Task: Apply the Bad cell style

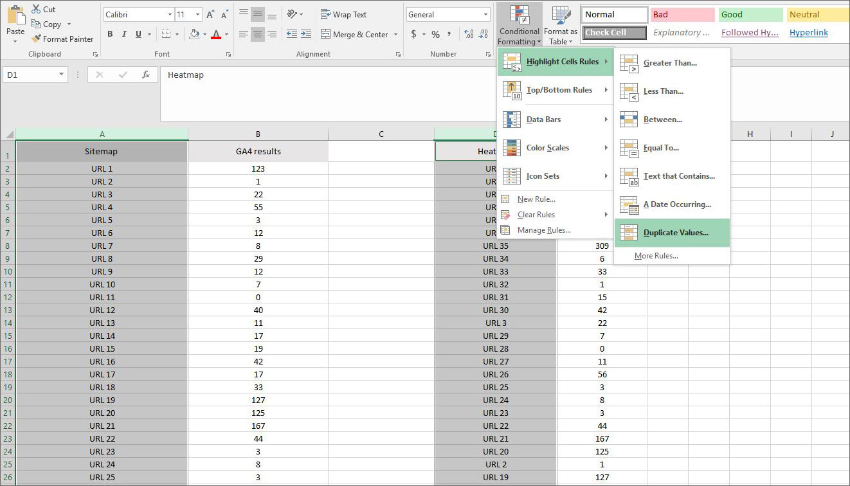Action: click(682, 15)
